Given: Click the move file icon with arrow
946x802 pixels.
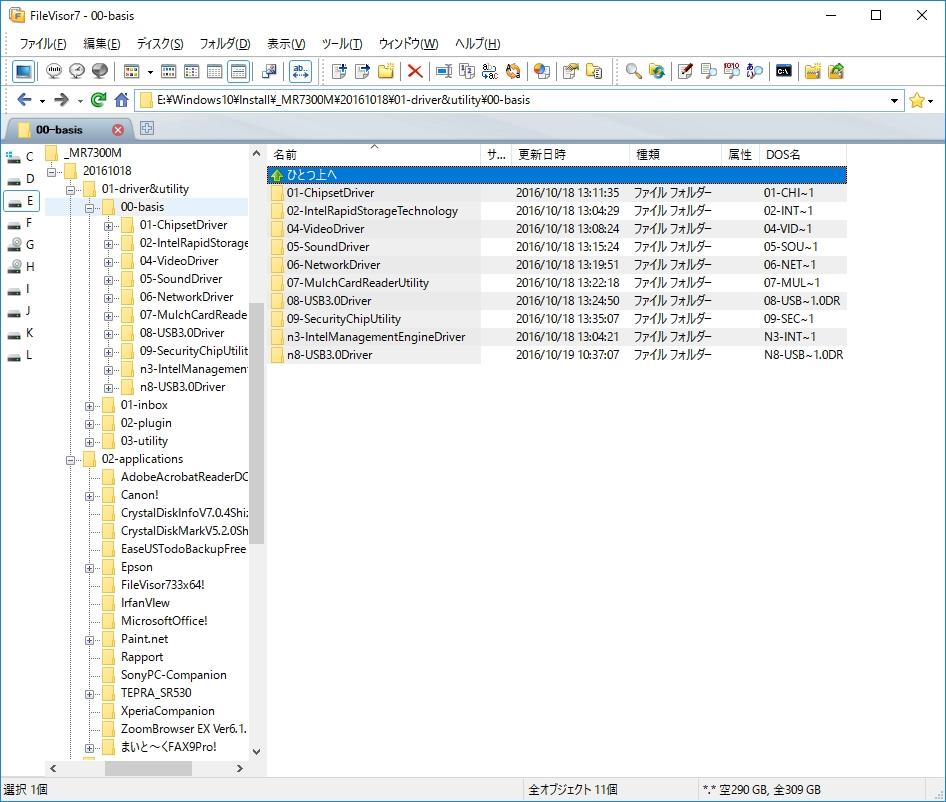Looking at the screenshot, I should (363, 72).
